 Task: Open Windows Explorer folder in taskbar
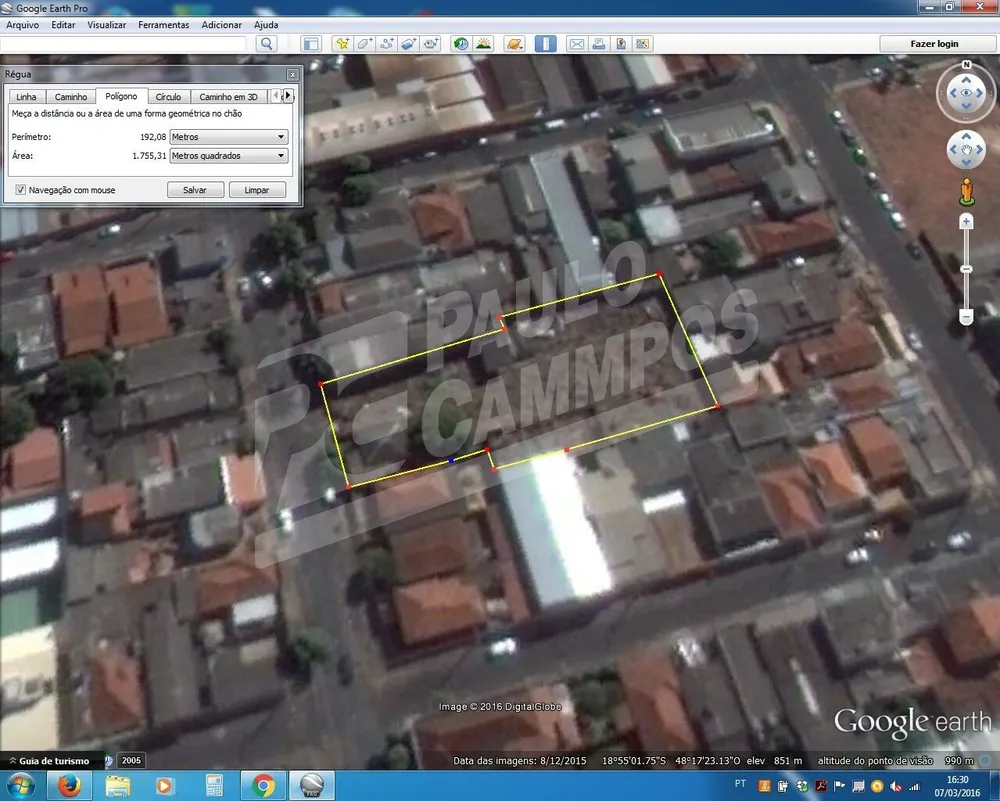[x=118, y=785]
